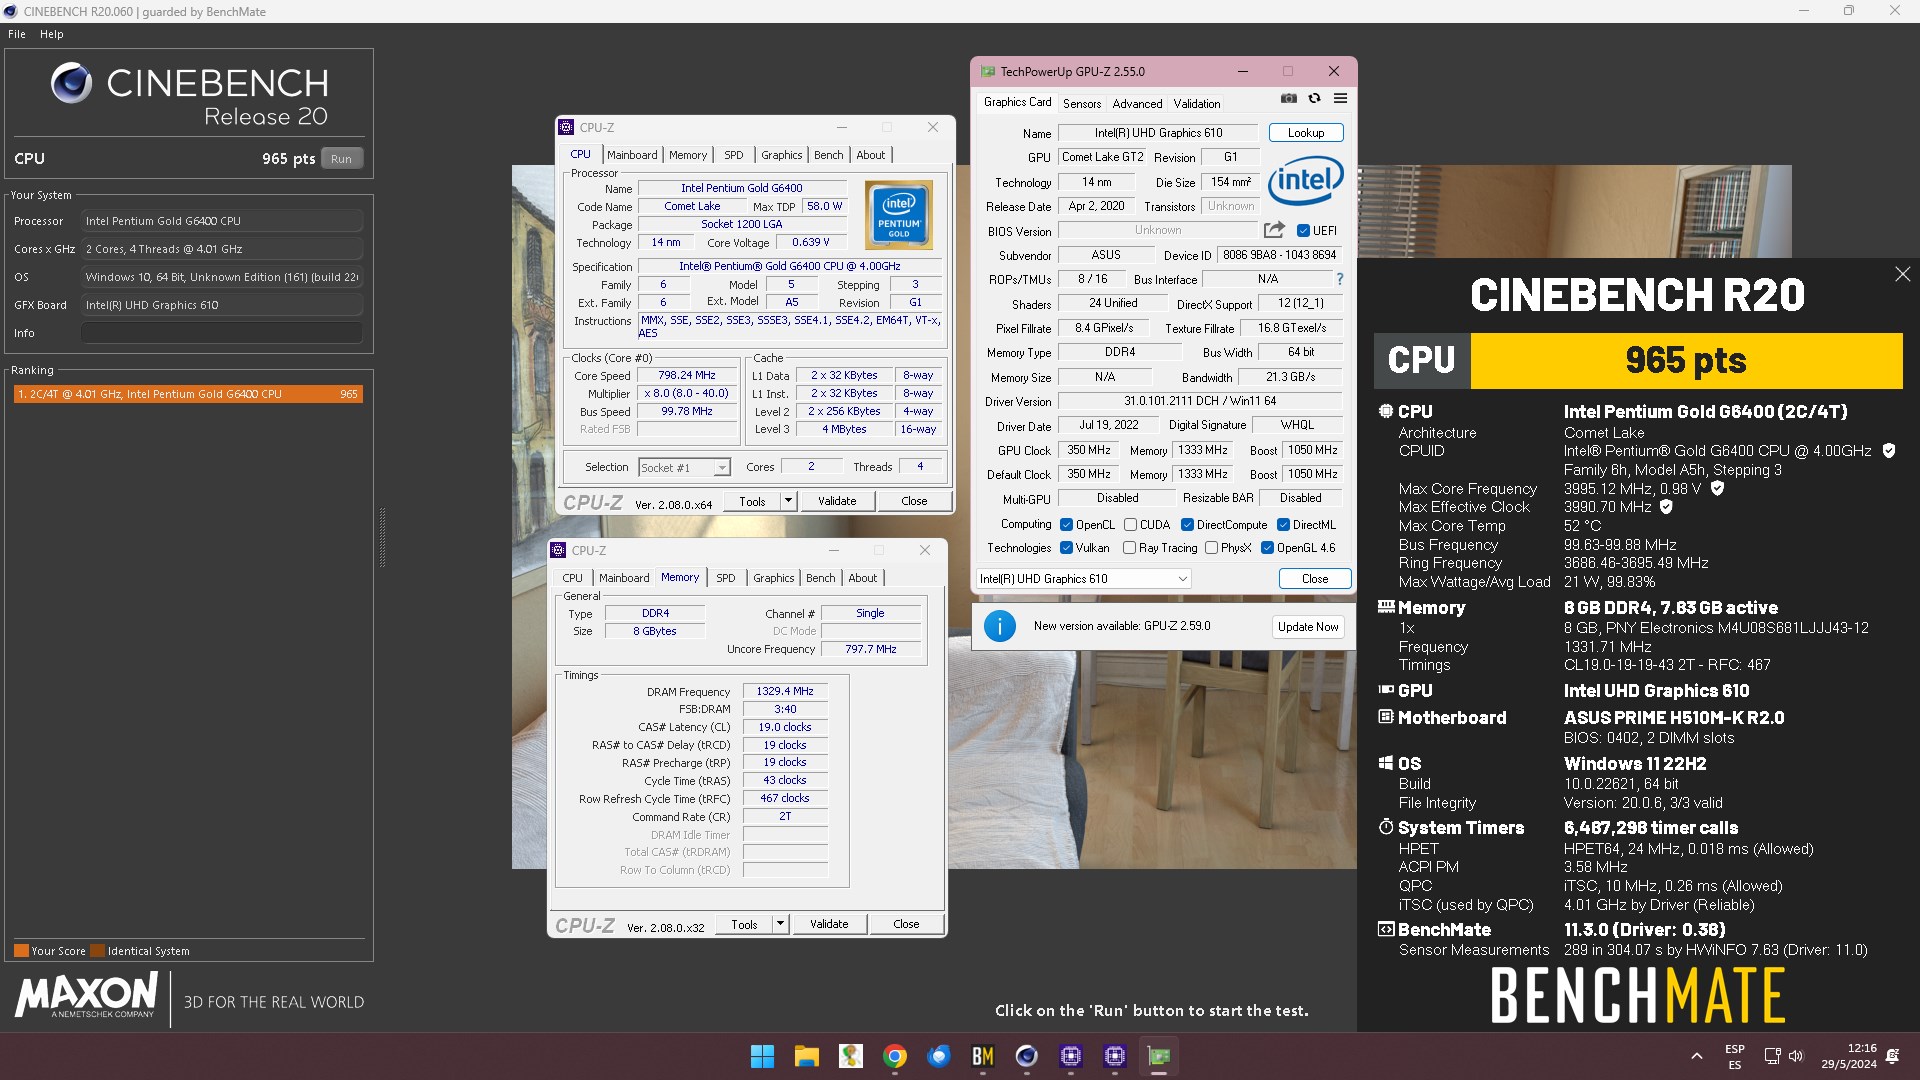Toggle the Vulkan checkbox

point(1066,548)
